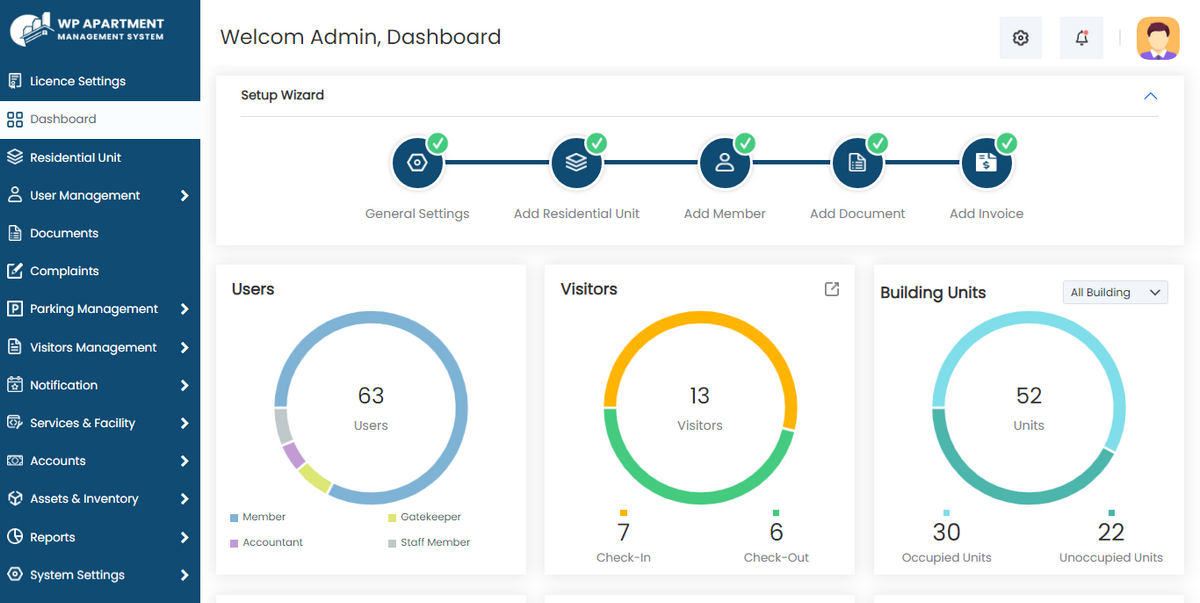This screenshot has height=603, width=1200.
Task: Click the WP Apartment Management System logo
Action: (87, 30)
